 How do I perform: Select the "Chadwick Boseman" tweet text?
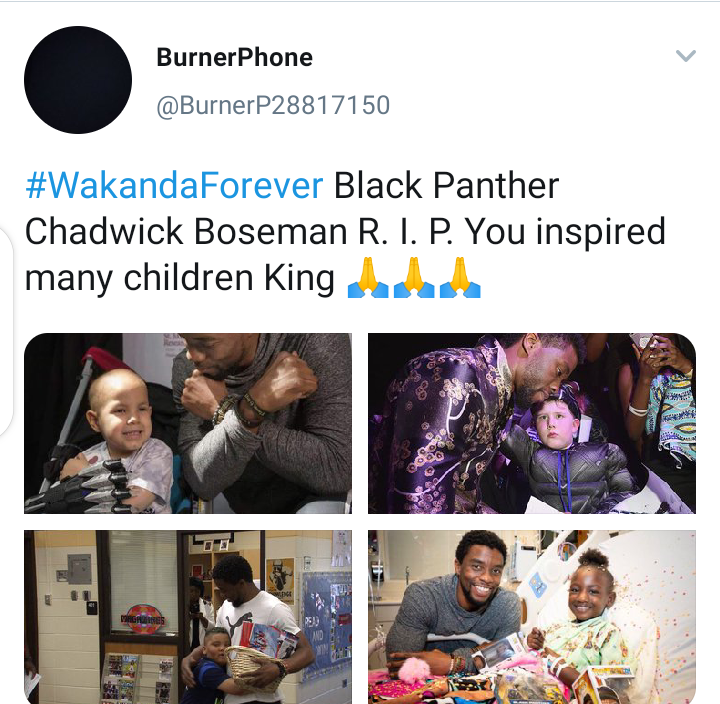click(186, 231)
